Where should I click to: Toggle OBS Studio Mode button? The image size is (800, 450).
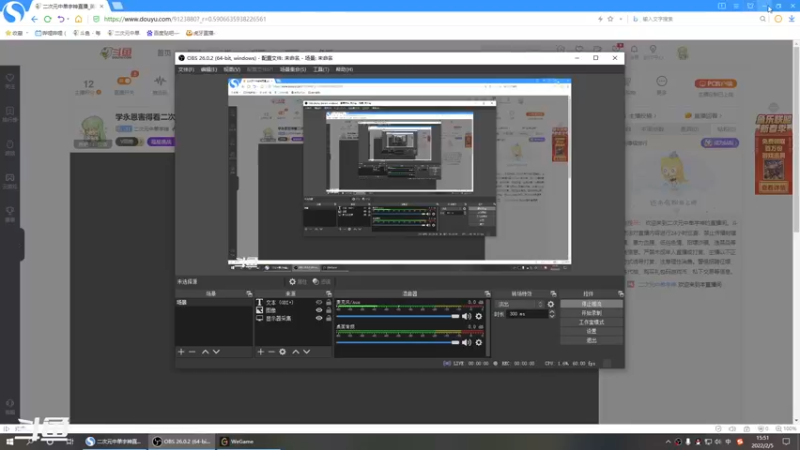click(x=591, y=322)
